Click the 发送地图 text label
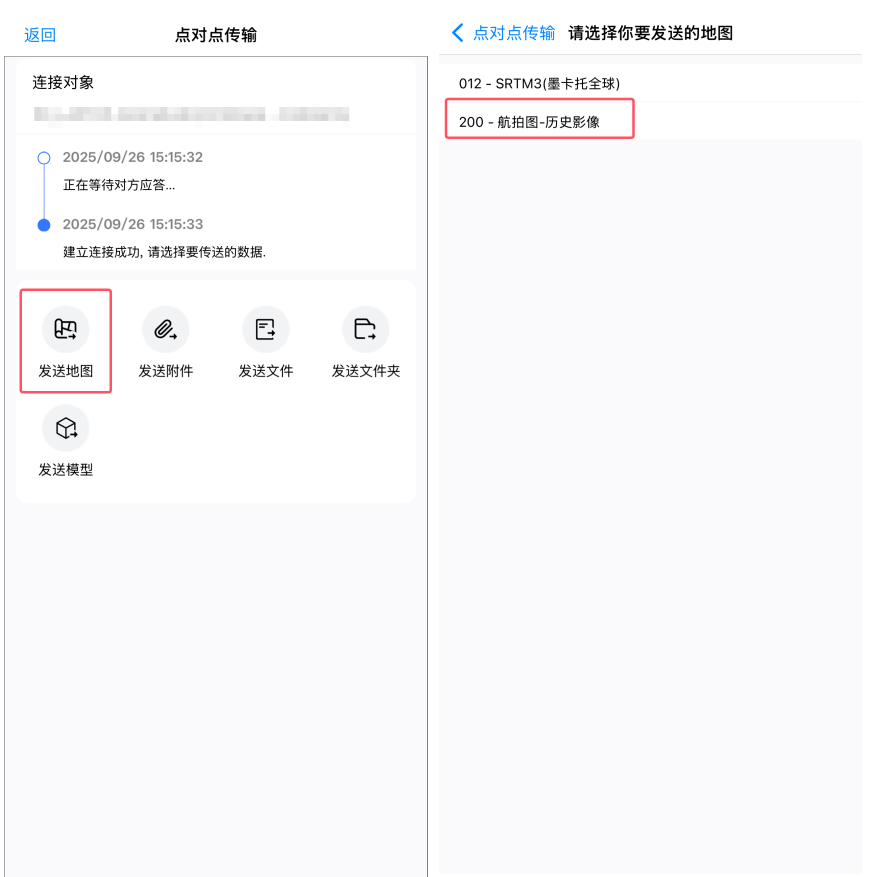Screen dimensions: 869x877 coord(65,371)
